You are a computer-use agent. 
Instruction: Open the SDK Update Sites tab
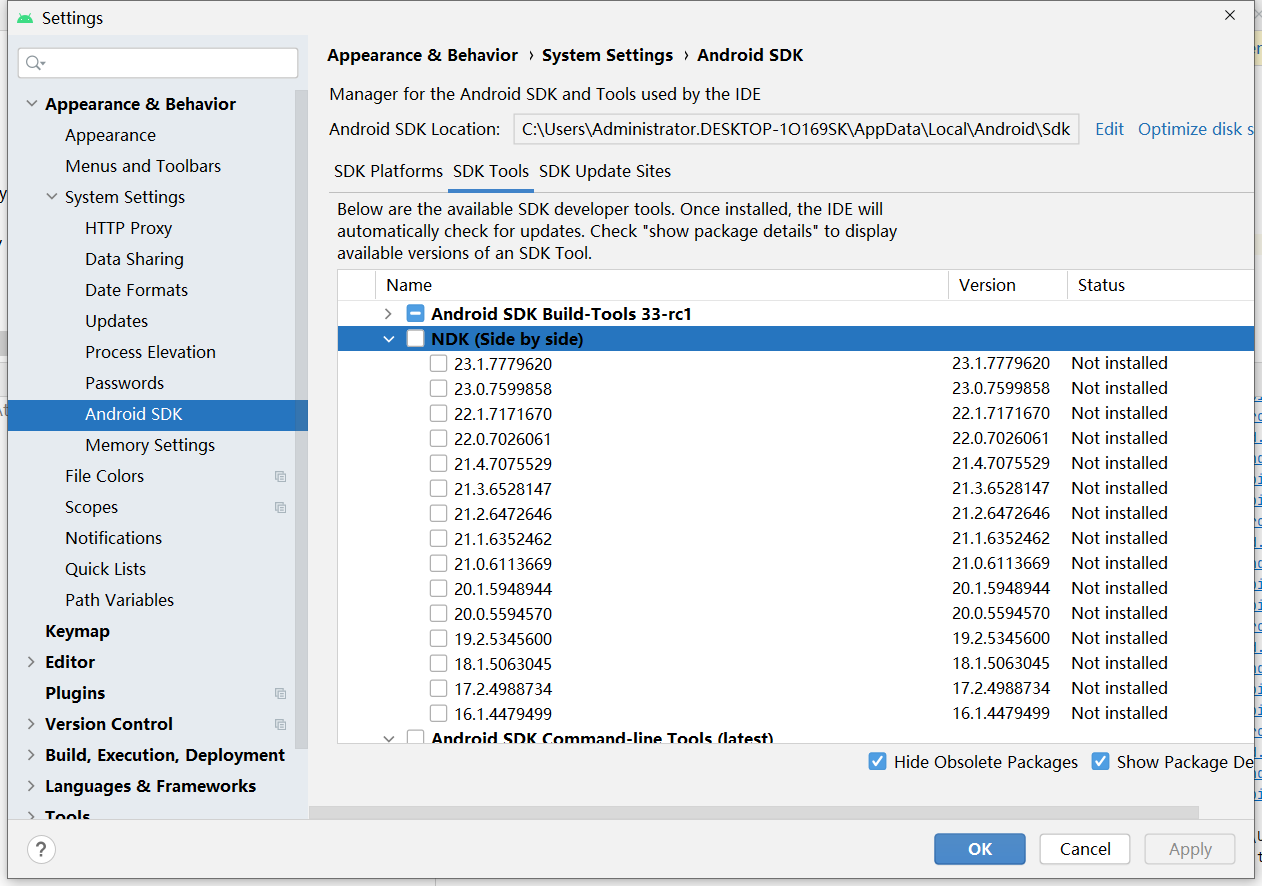605,171
